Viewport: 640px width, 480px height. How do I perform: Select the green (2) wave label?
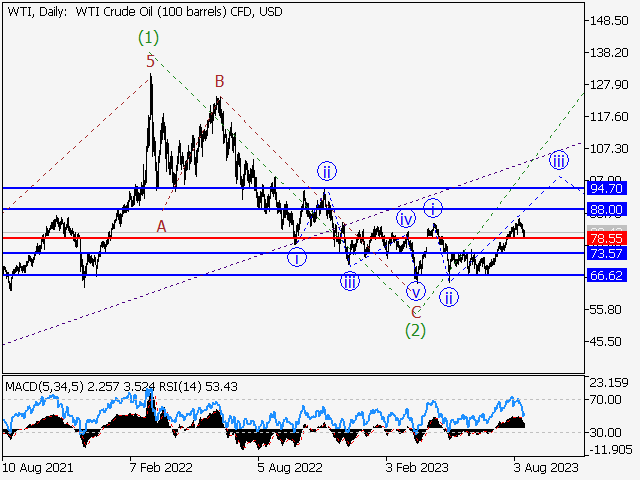[415, 330]
